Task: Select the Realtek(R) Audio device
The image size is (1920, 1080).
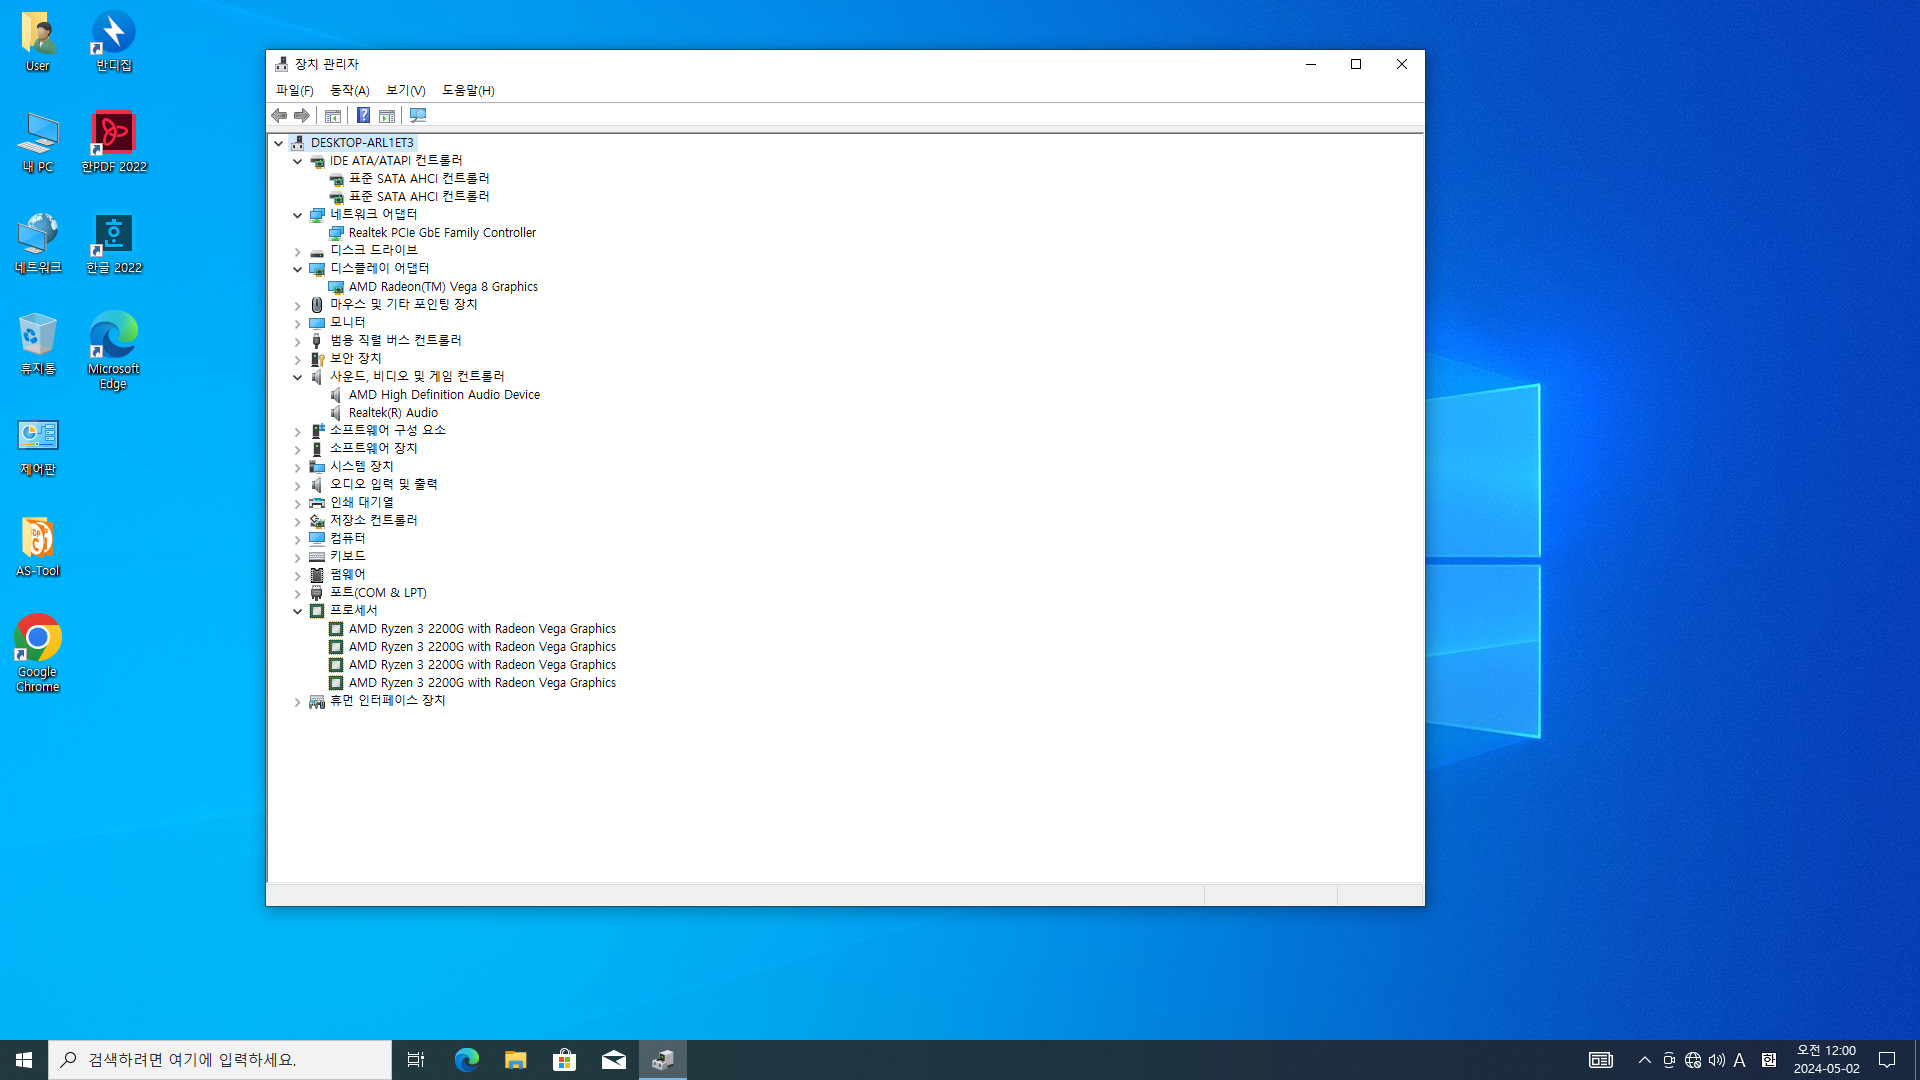Action: tap(393, 413)
